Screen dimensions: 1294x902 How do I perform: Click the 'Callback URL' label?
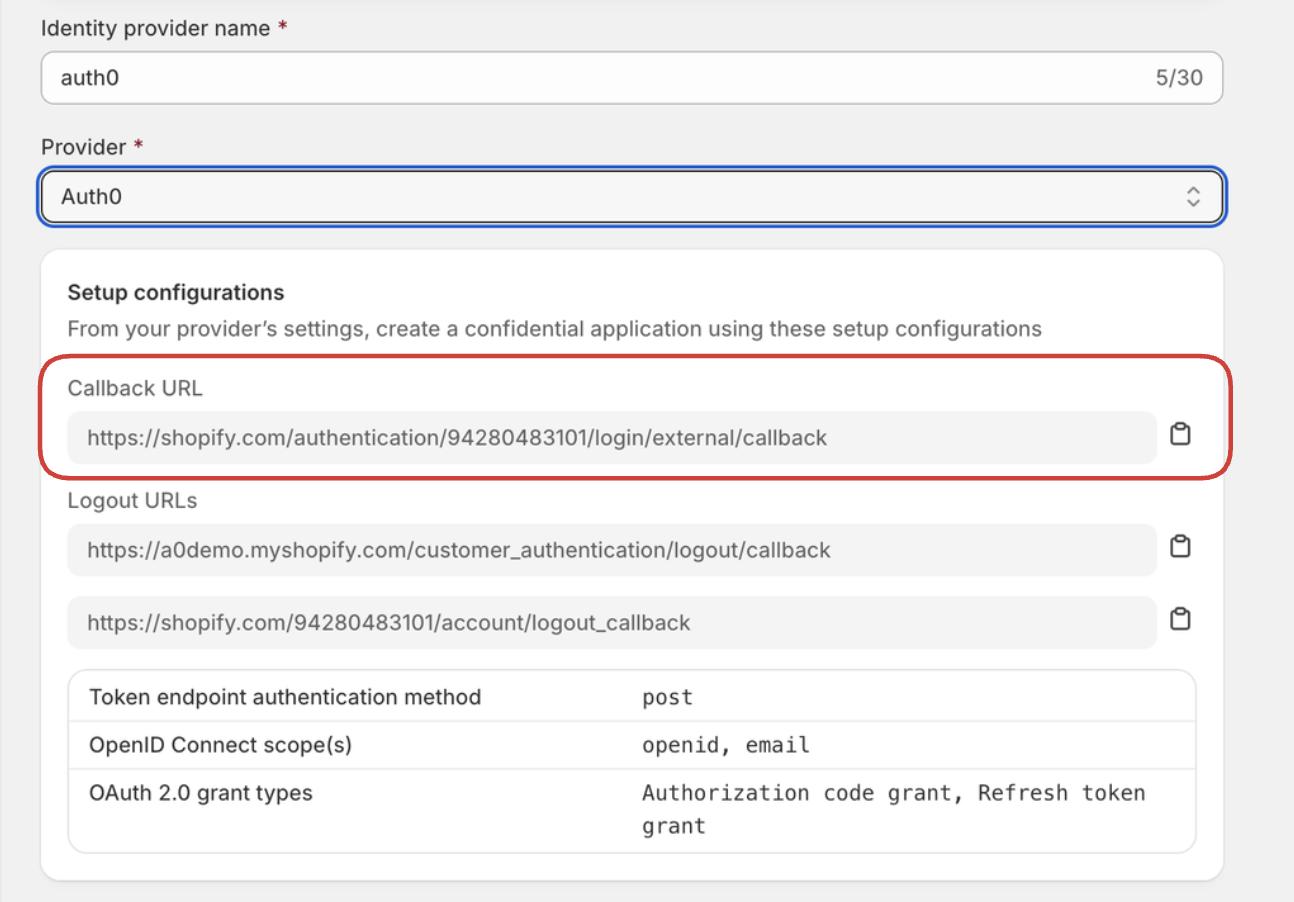135,389
